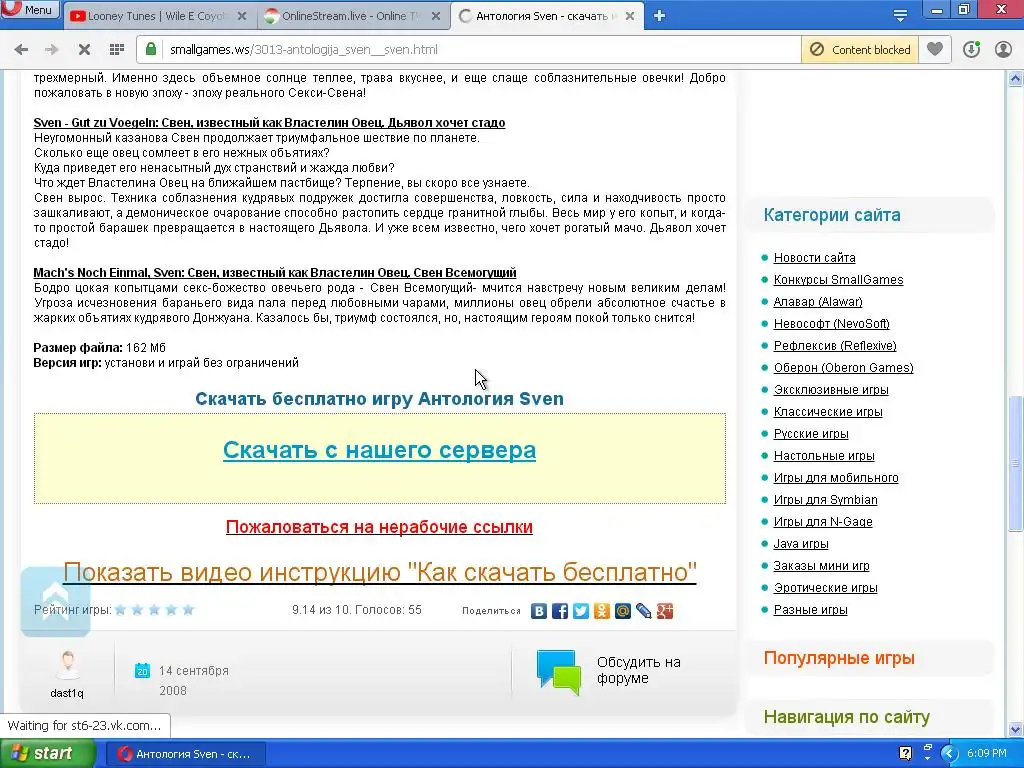Share via VK icon

[x=539, y=611]
